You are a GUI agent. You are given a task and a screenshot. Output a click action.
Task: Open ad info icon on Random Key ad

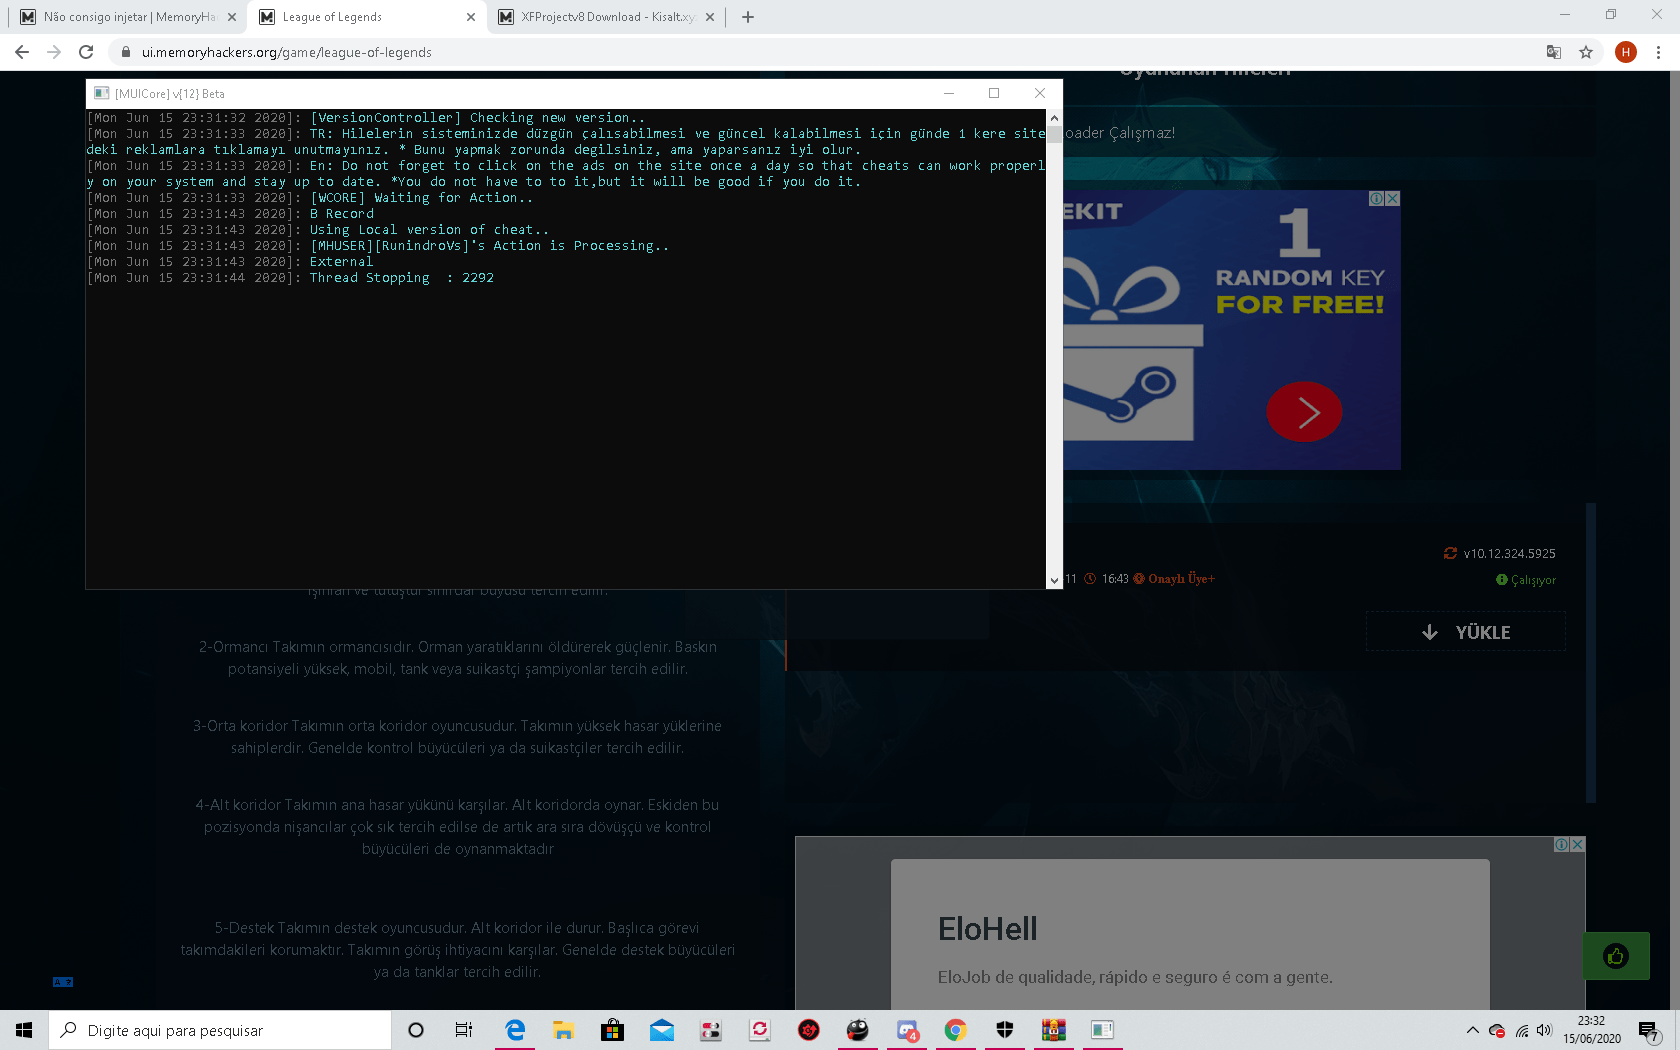click(x=1377, y=199)
